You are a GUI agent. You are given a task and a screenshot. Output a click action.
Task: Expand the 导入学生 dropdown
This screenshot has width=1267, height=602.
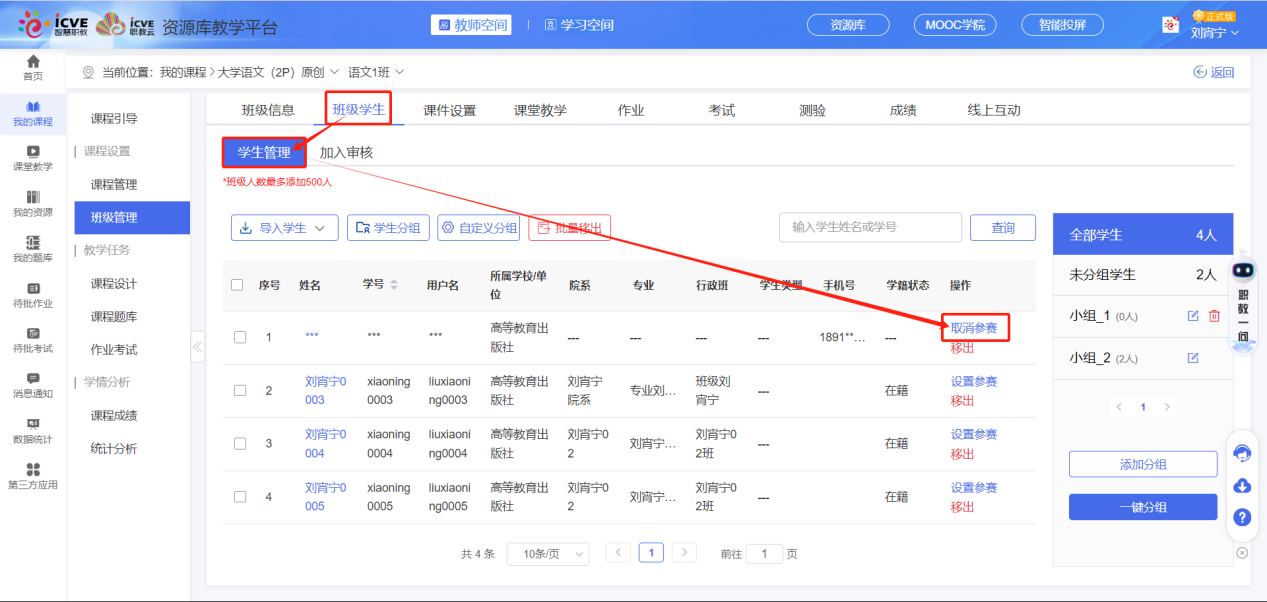click(x=284, y=227)
